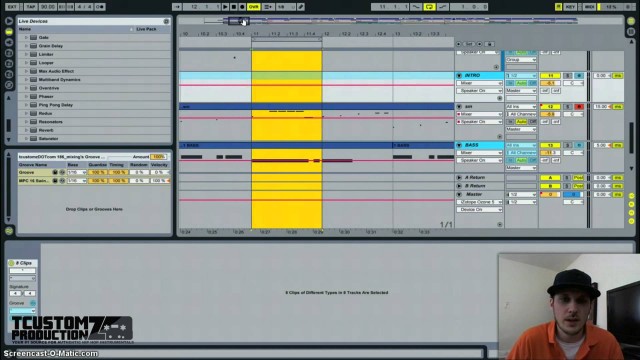This screenshot has height=360, width=640.
Task: Select Saturator in the device list
Action: (x=48, y=139)
